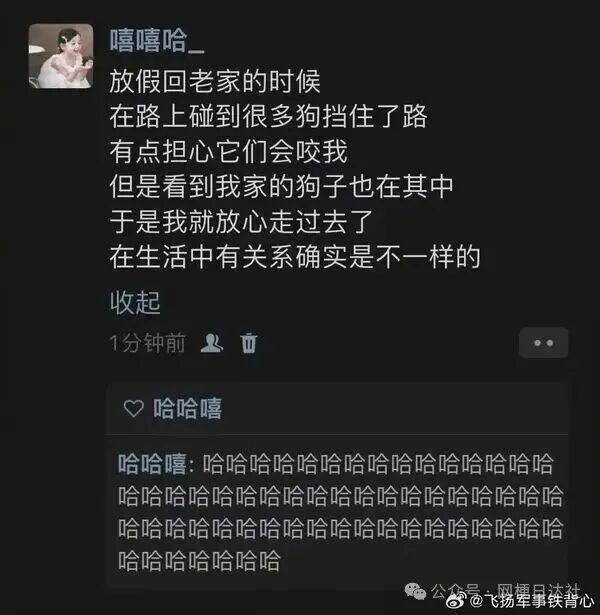The image size is (600, 615).
Task: Click the 1分钟前 timestamp
Action: click(x=147, y=343)
